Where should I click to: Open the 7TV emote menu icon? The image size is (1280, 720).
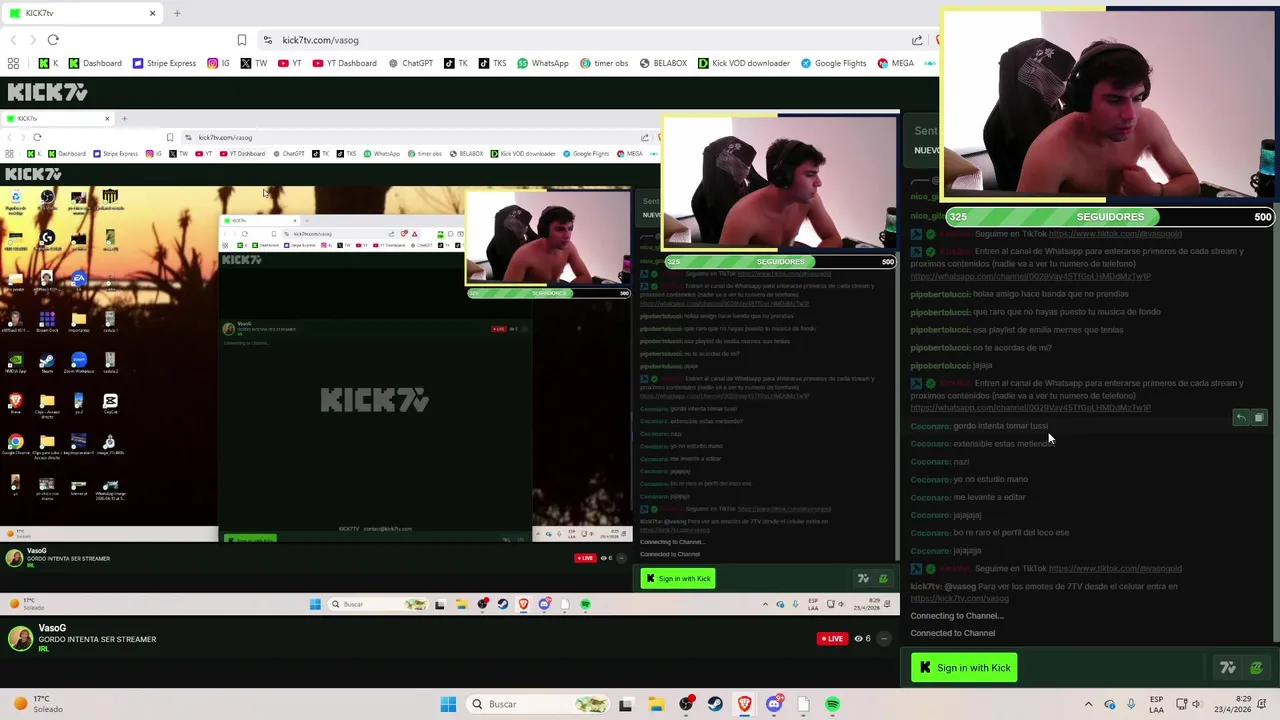1228,668
